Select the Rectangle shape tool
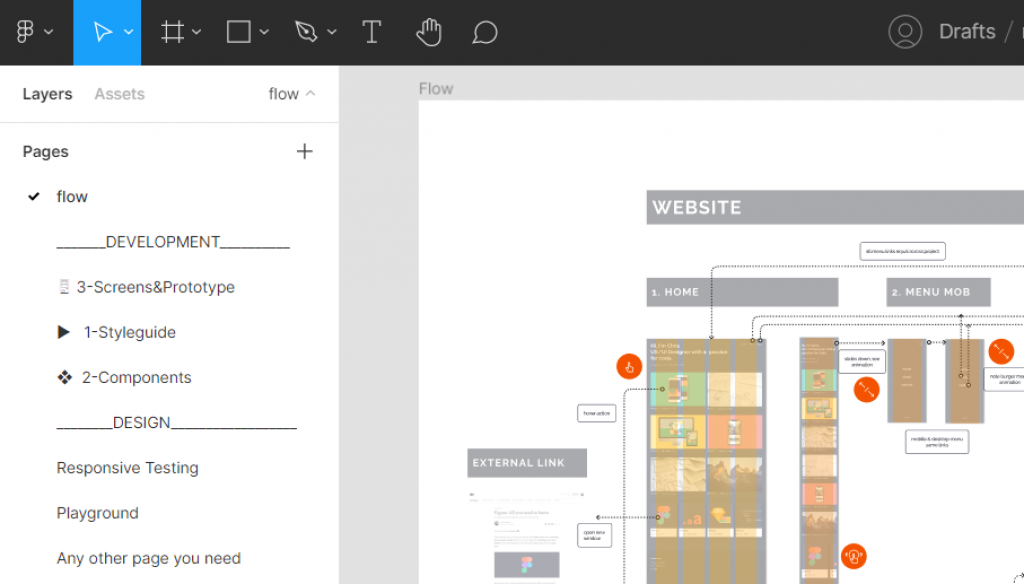Image resolution: width=1024 pixels, height=584 pixels. click(x=238, y=32)
